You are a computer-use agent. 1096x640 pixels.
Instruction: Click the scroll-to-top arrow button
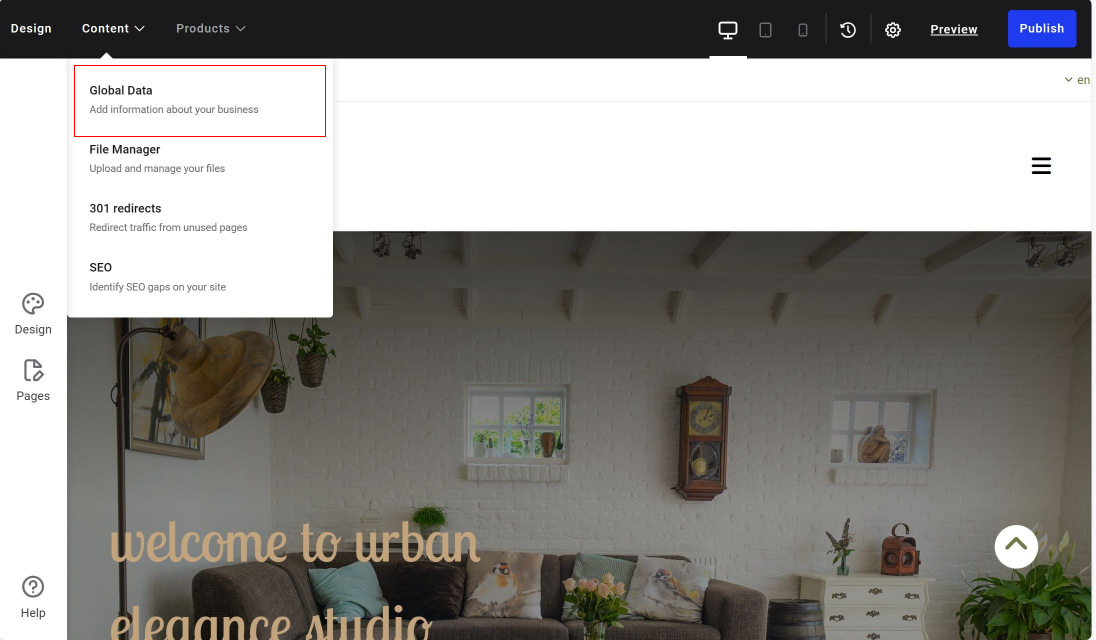point(1016,546)
